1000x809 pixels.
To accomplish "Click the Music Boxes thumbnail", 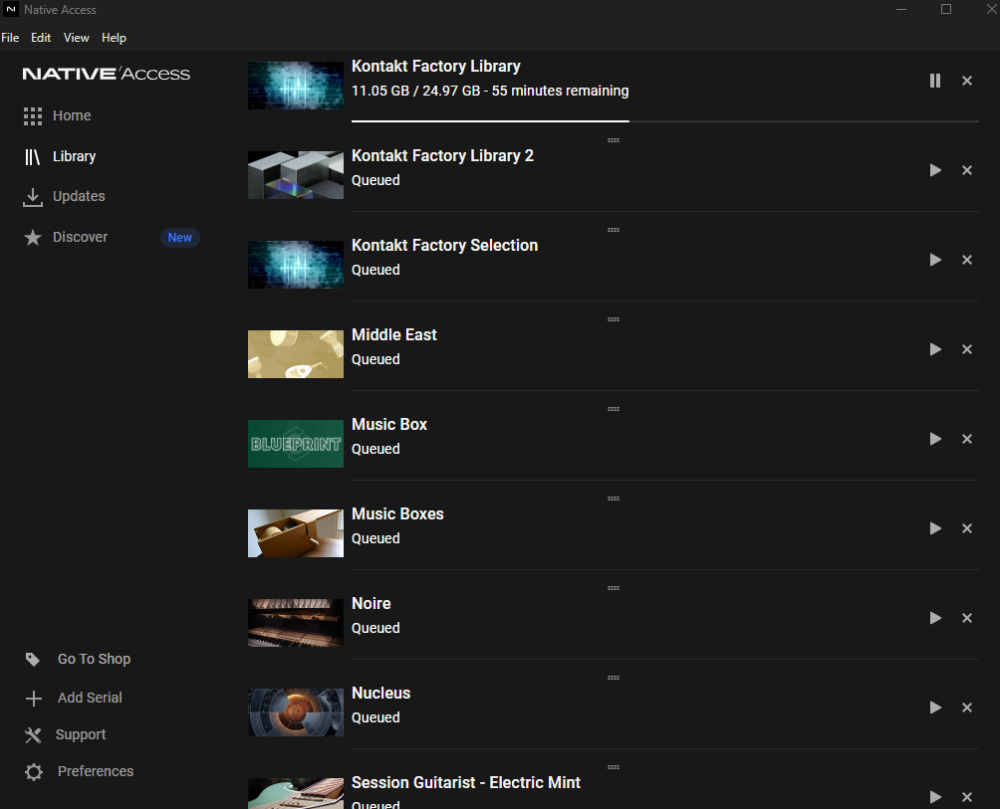I will click(x=295, y=533).
